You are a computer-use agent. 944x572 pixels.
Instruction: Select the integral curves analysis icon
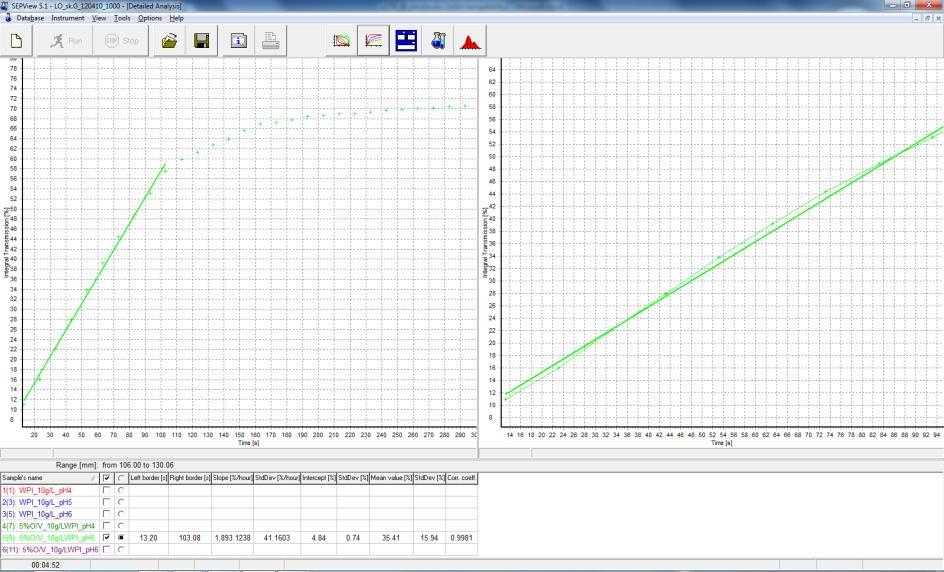(373, 41)
